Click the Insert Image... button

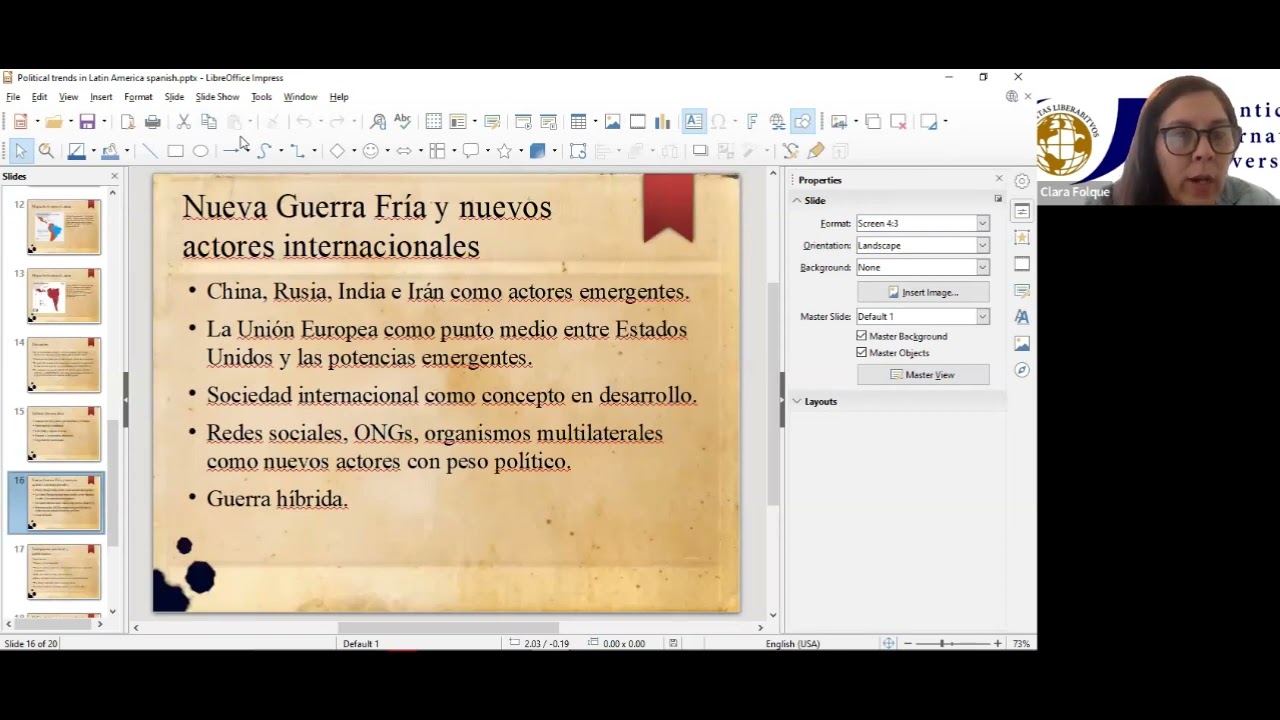[923, 292]
